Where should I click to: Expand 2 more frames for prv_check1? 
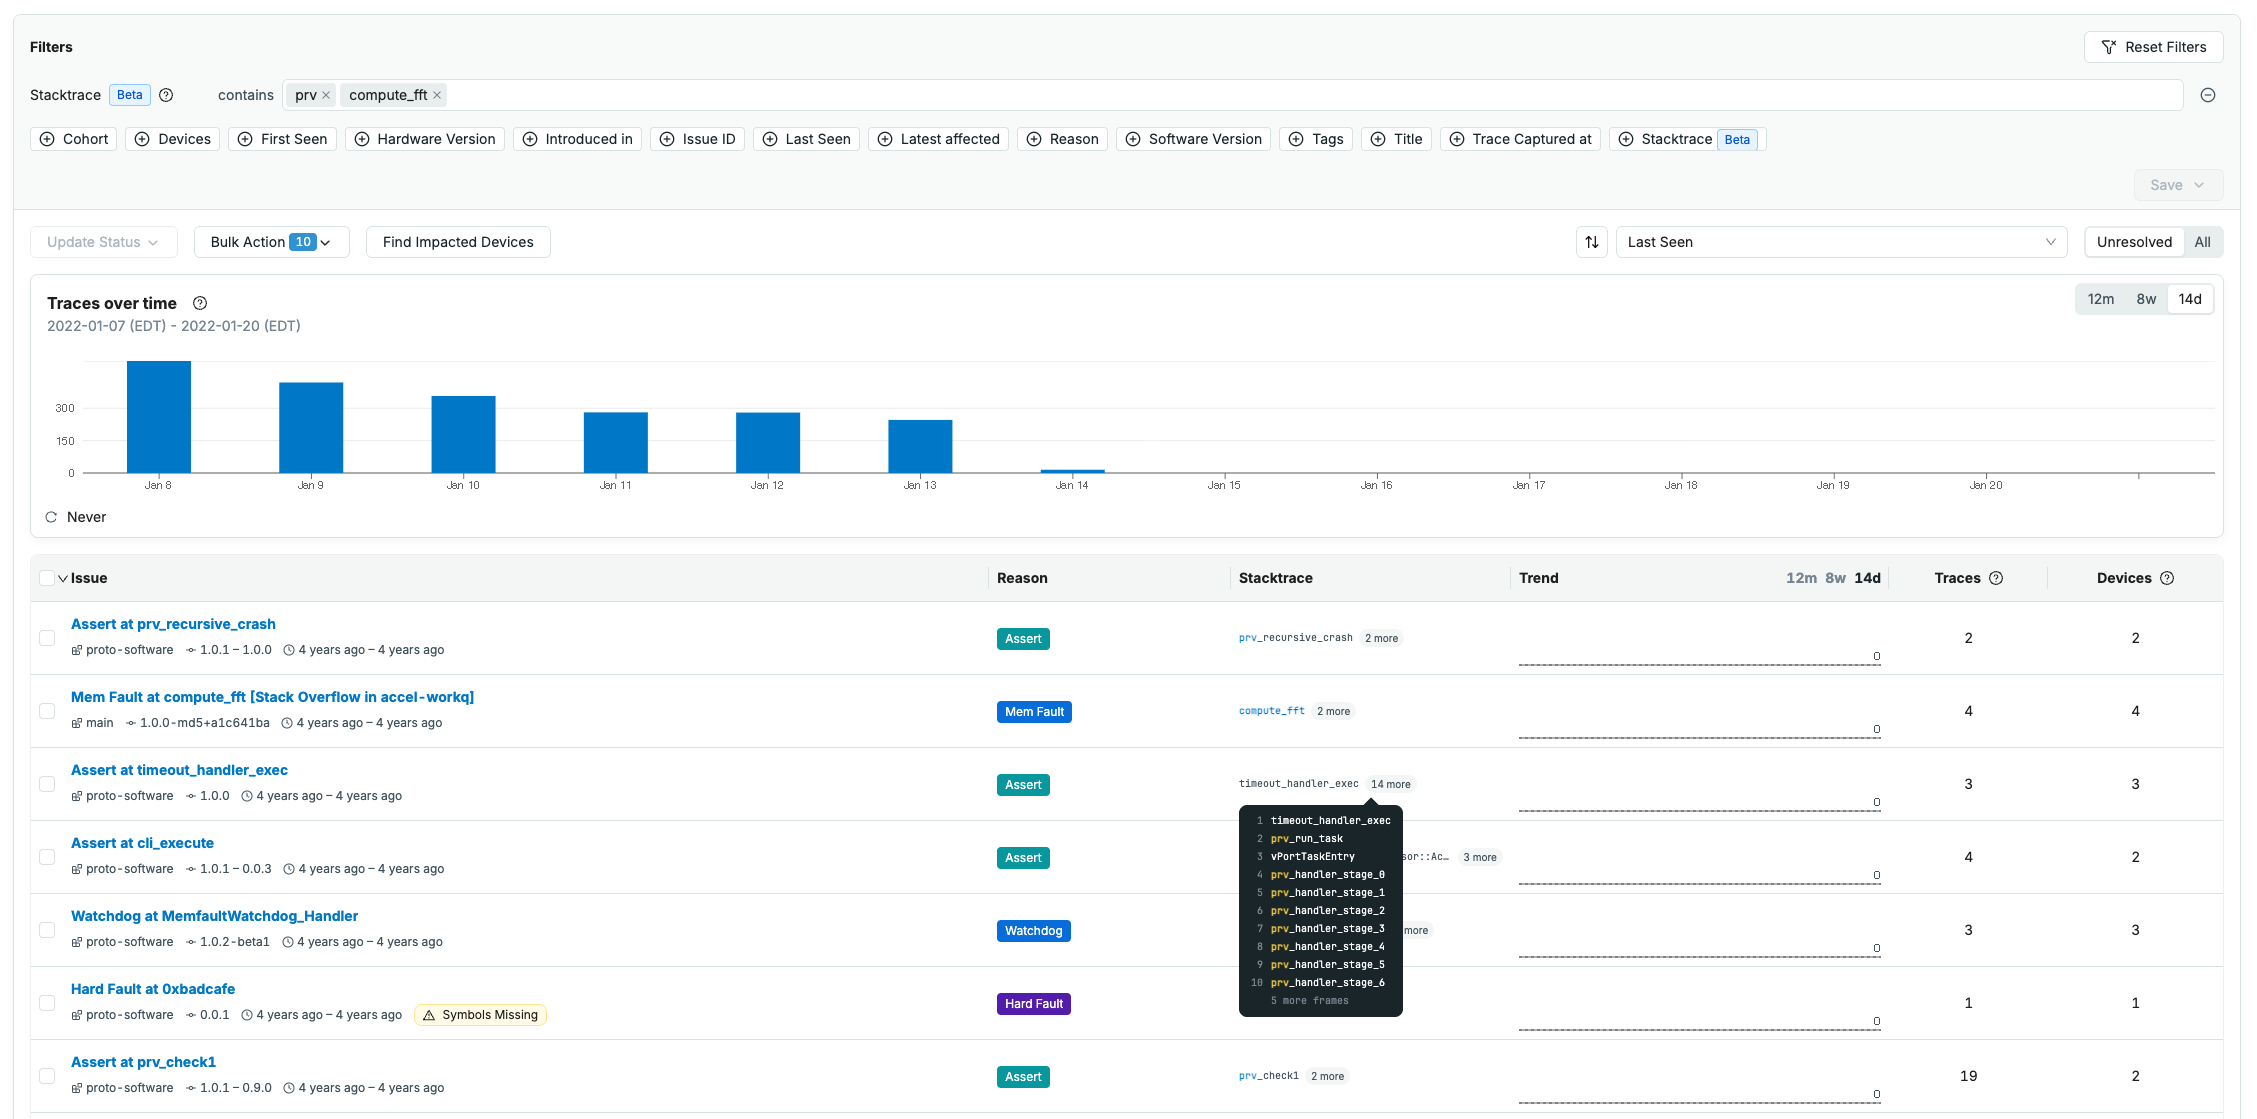click(x=1327, y=1076)
